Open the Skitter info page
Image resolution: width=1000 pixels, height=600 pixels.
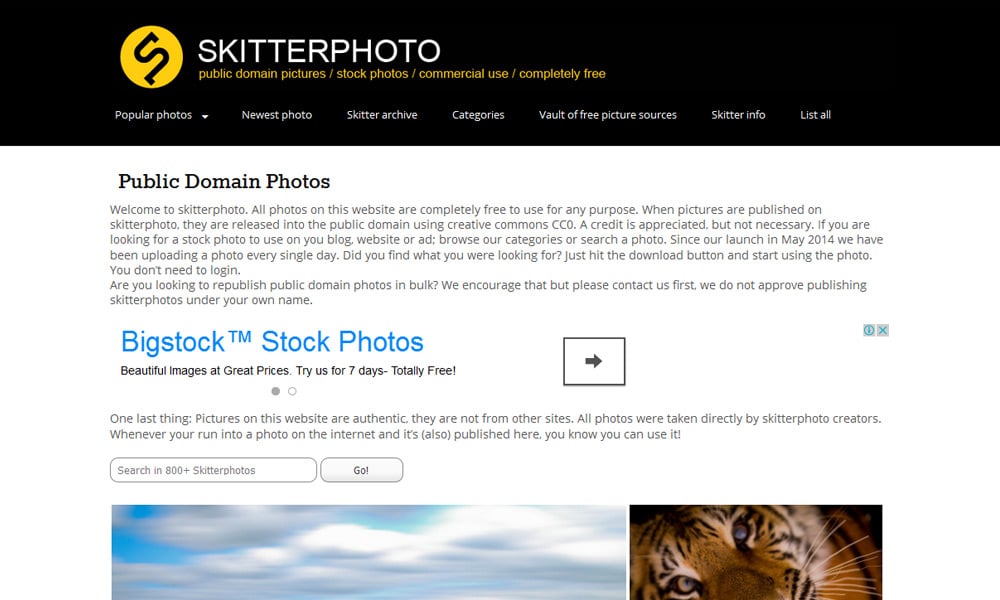739,115
